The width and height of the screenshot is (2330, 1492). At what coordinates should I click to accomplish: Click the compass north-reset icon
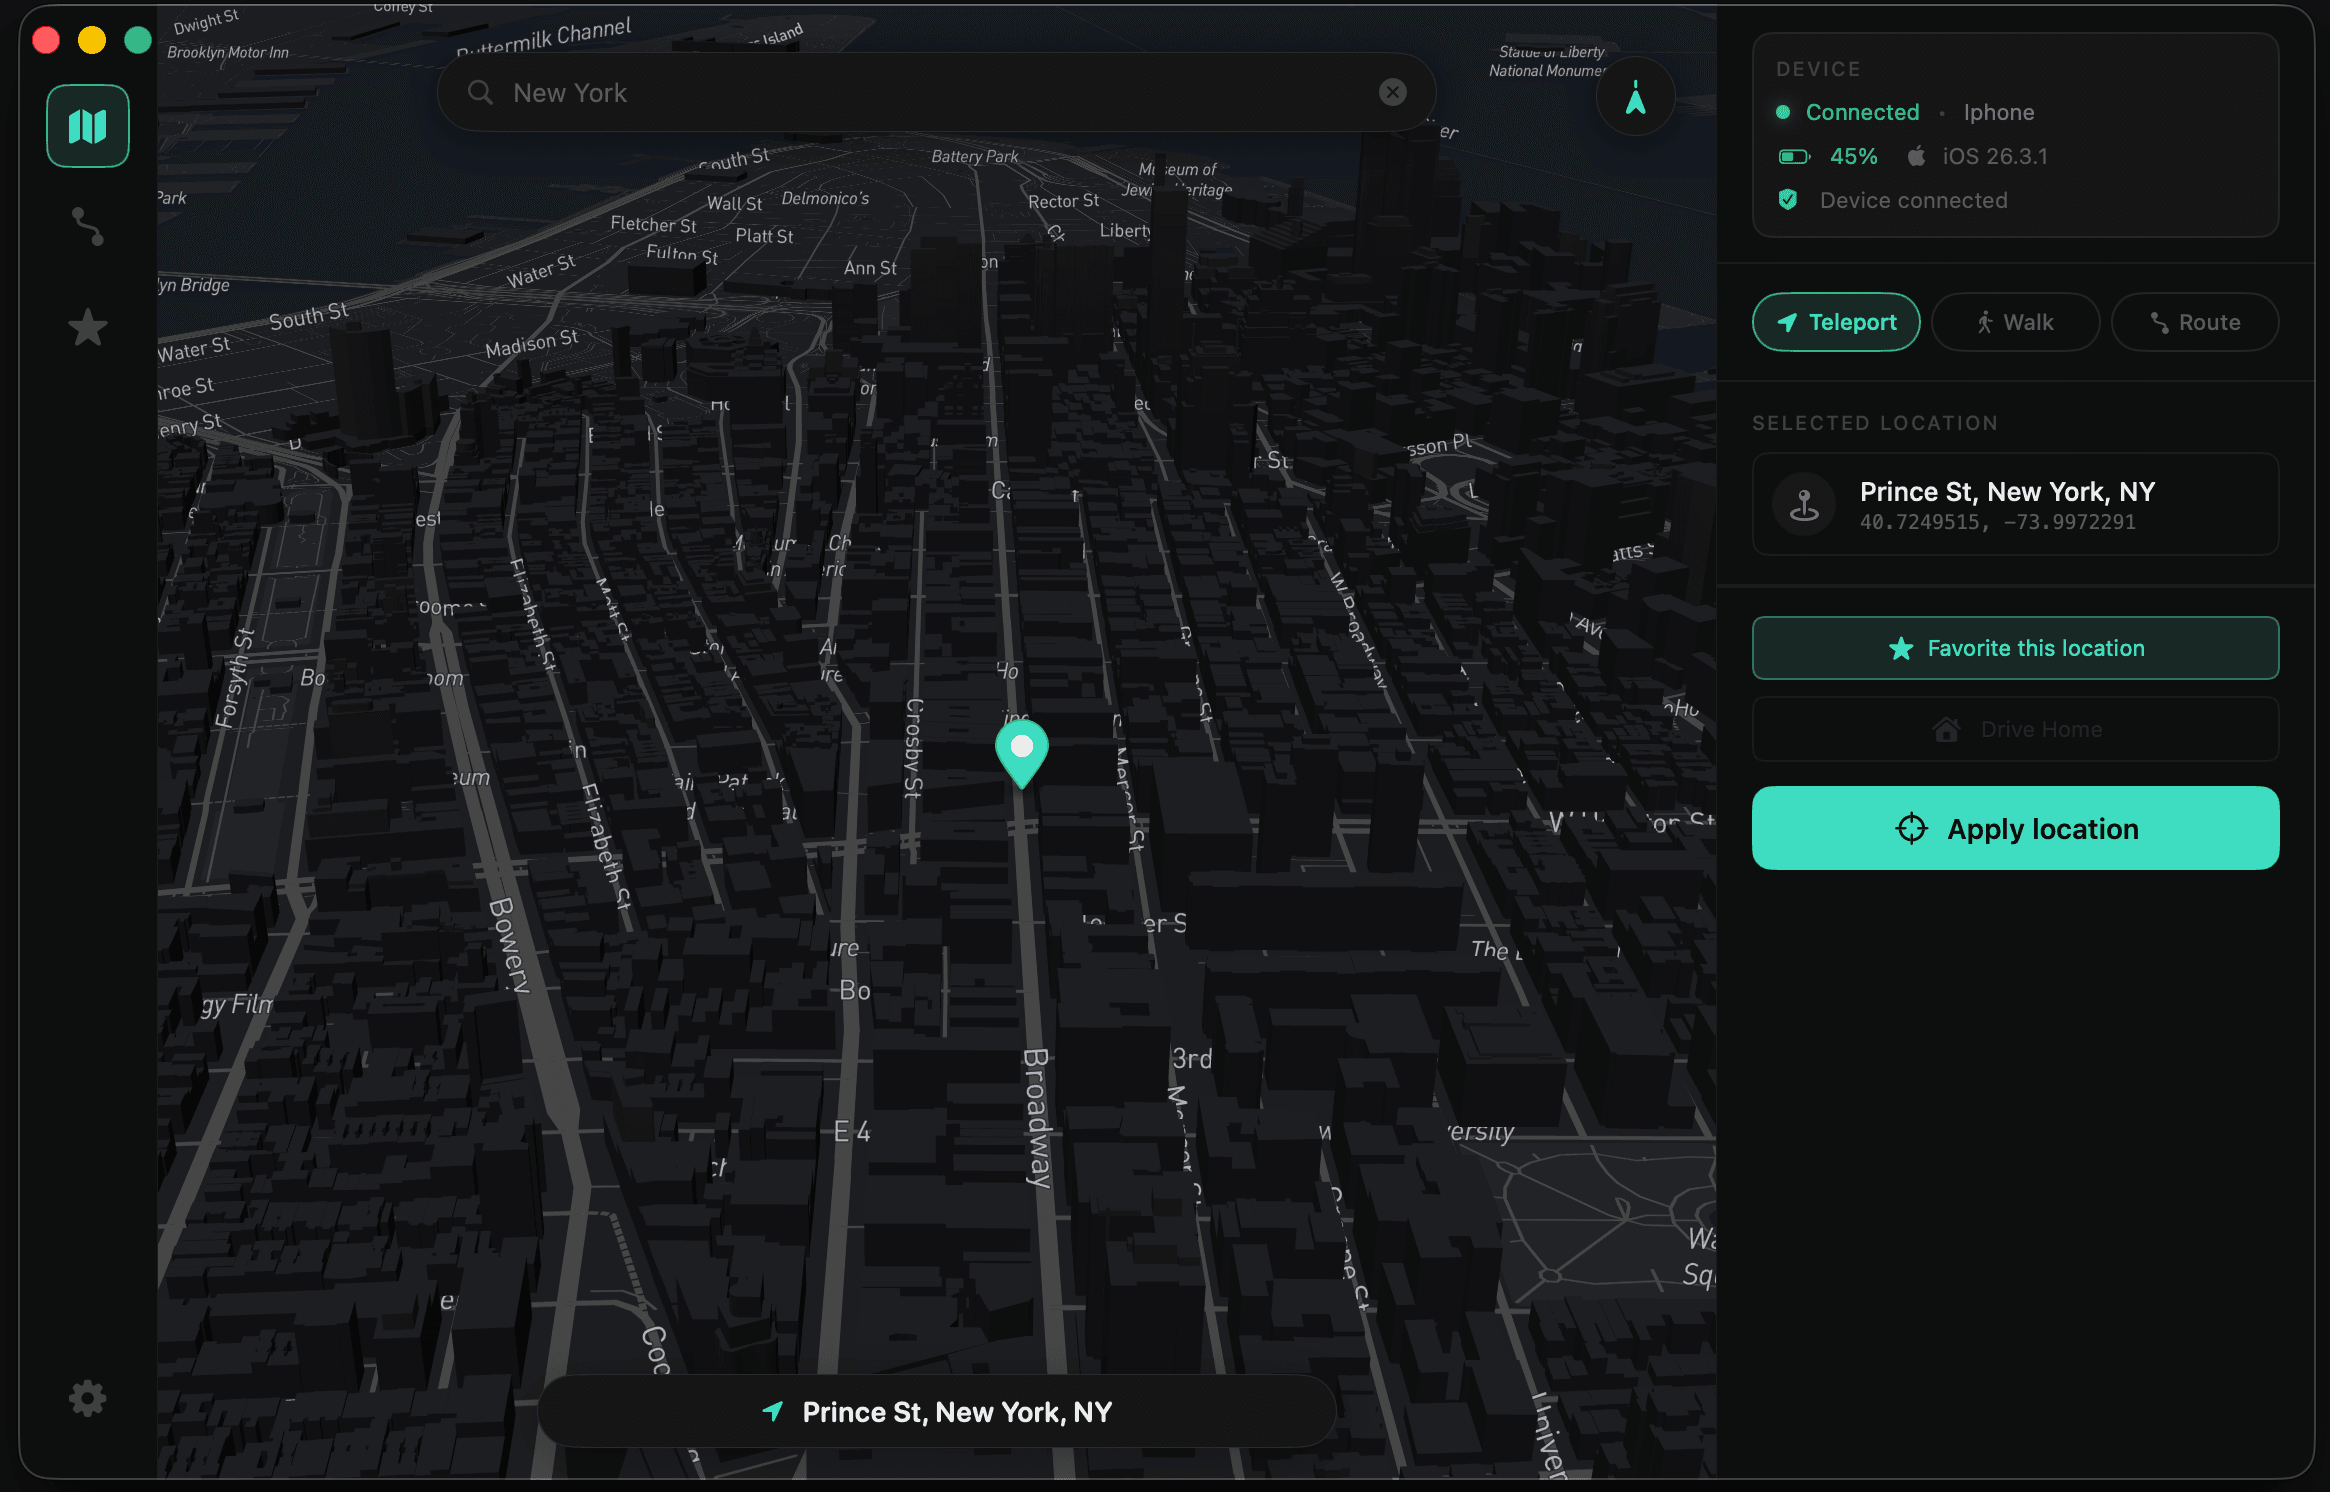point(1635,97)
